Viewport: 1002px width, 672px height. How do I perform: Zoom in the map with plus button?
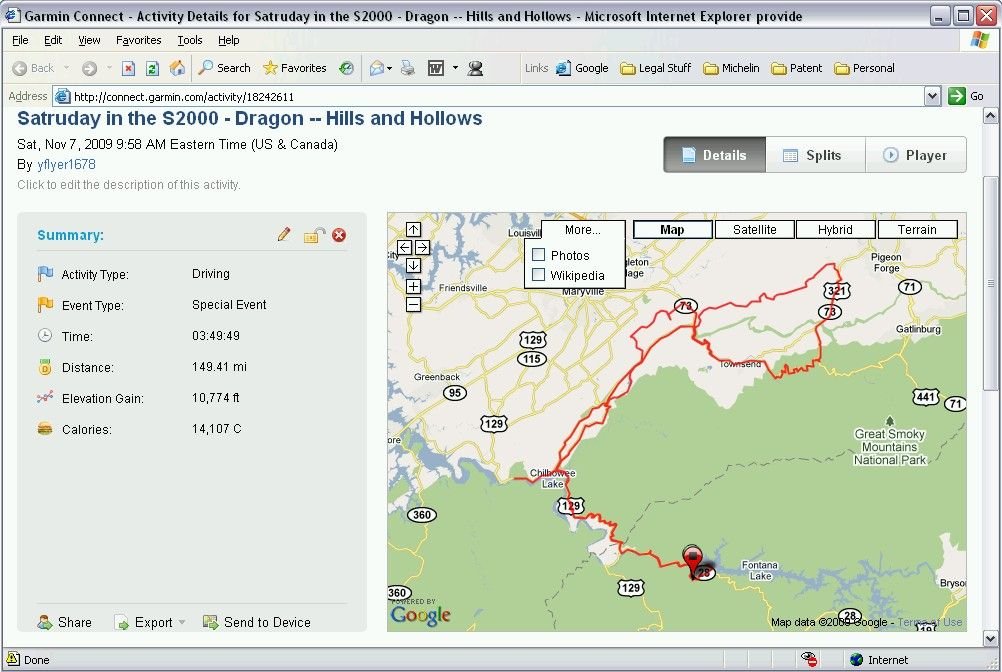pyautogui.click(x=413, y=286)
